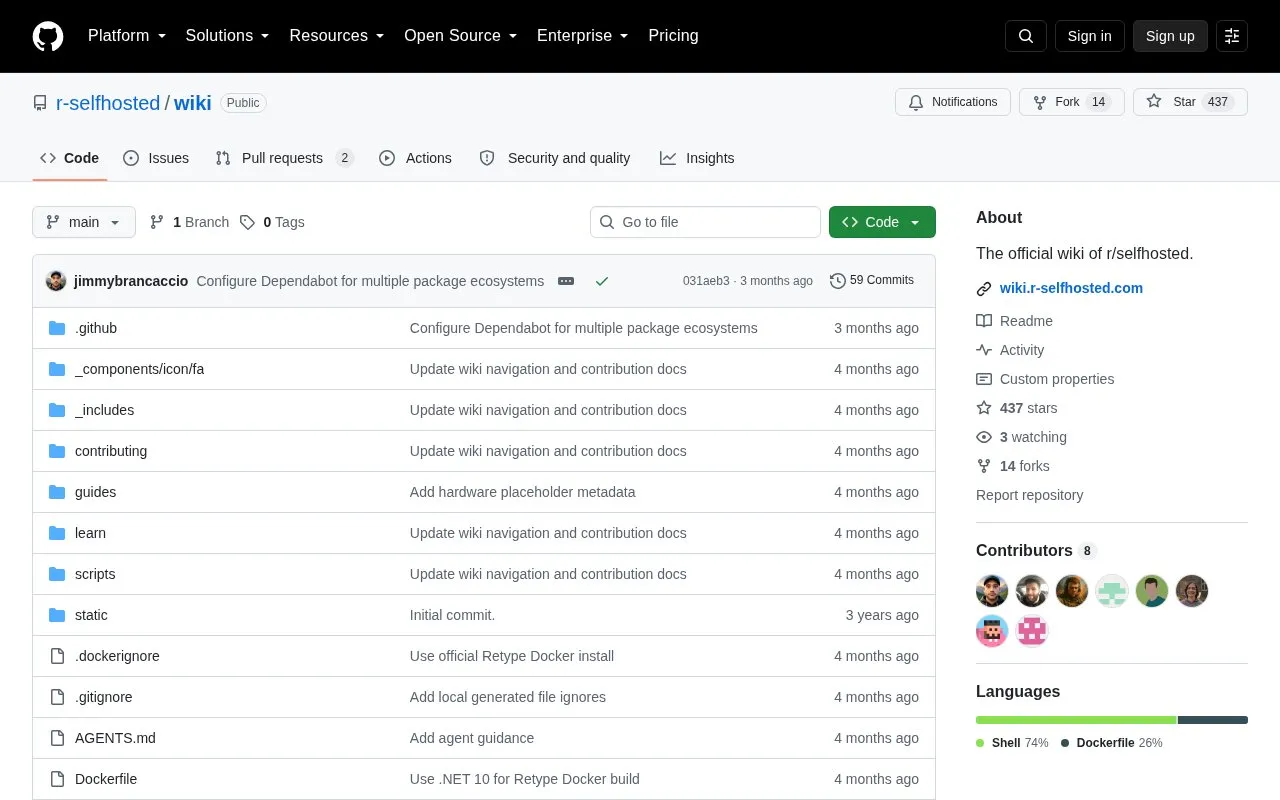This screenshot has width=1280, height=800.
Task: Open the wiki.r-selfhosted.com link
Action: [1071, 288]
